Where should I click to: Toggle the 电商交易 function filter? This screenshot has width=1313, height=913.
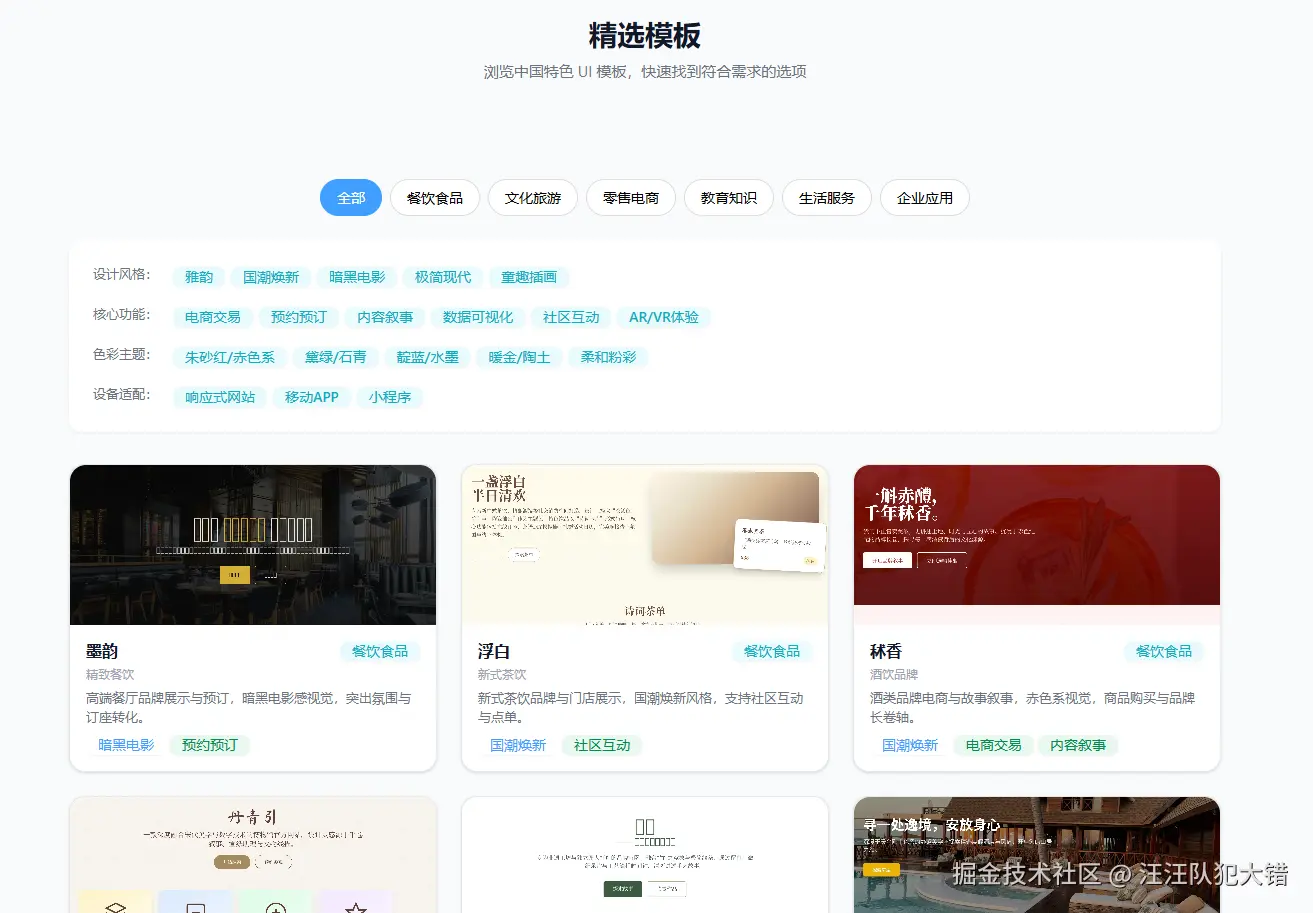(211, 317)
